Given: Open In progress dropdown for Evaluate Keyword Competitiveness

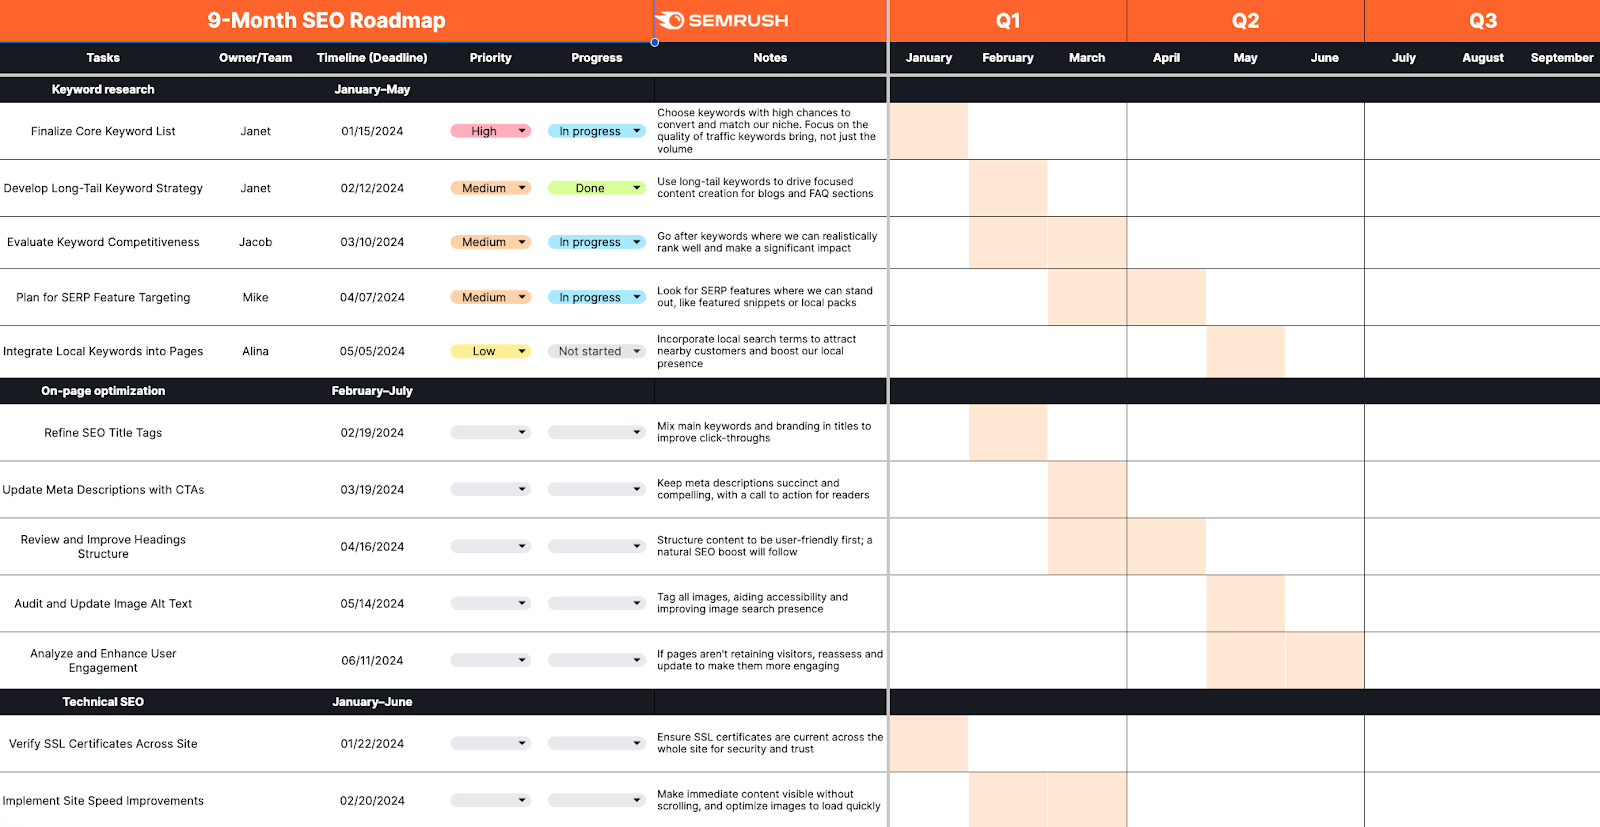Looking at the screenshot, I should (637, 242).
